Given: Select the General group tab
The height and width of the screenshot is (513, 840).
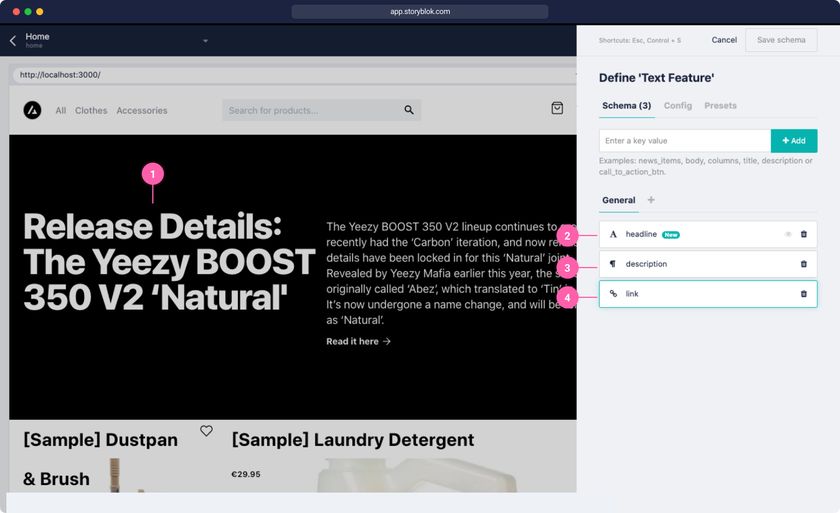Looking at the screenshot, I should (619, 200).
